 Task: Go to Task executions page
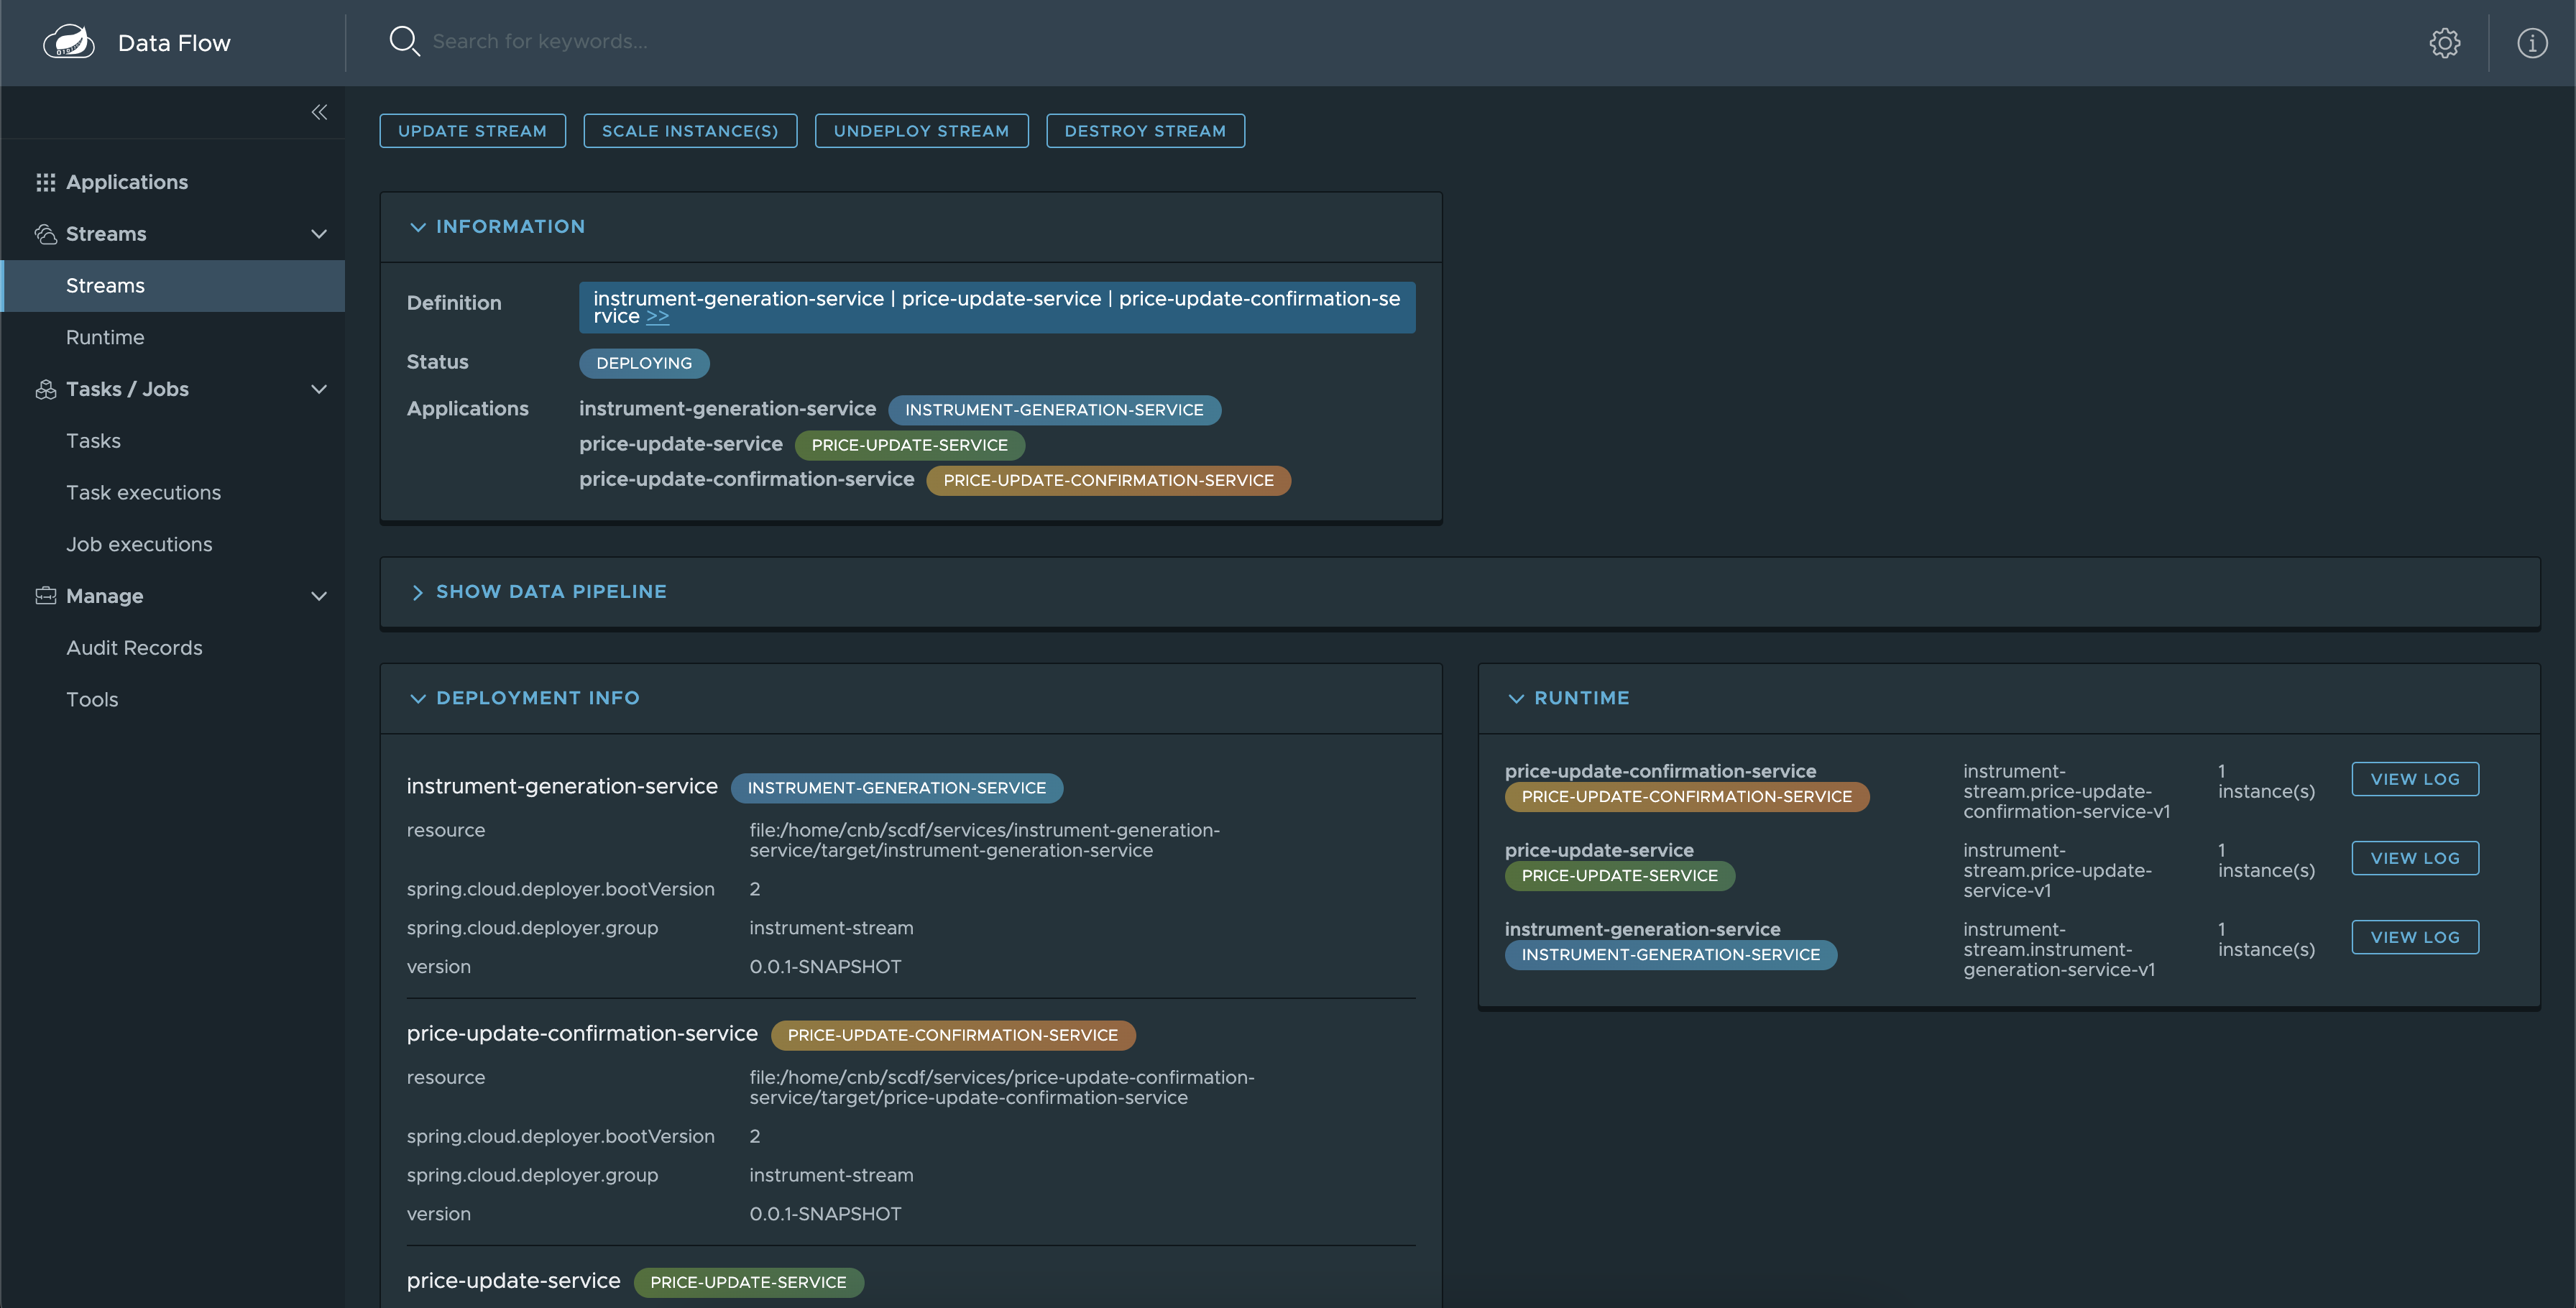[143, 492]
